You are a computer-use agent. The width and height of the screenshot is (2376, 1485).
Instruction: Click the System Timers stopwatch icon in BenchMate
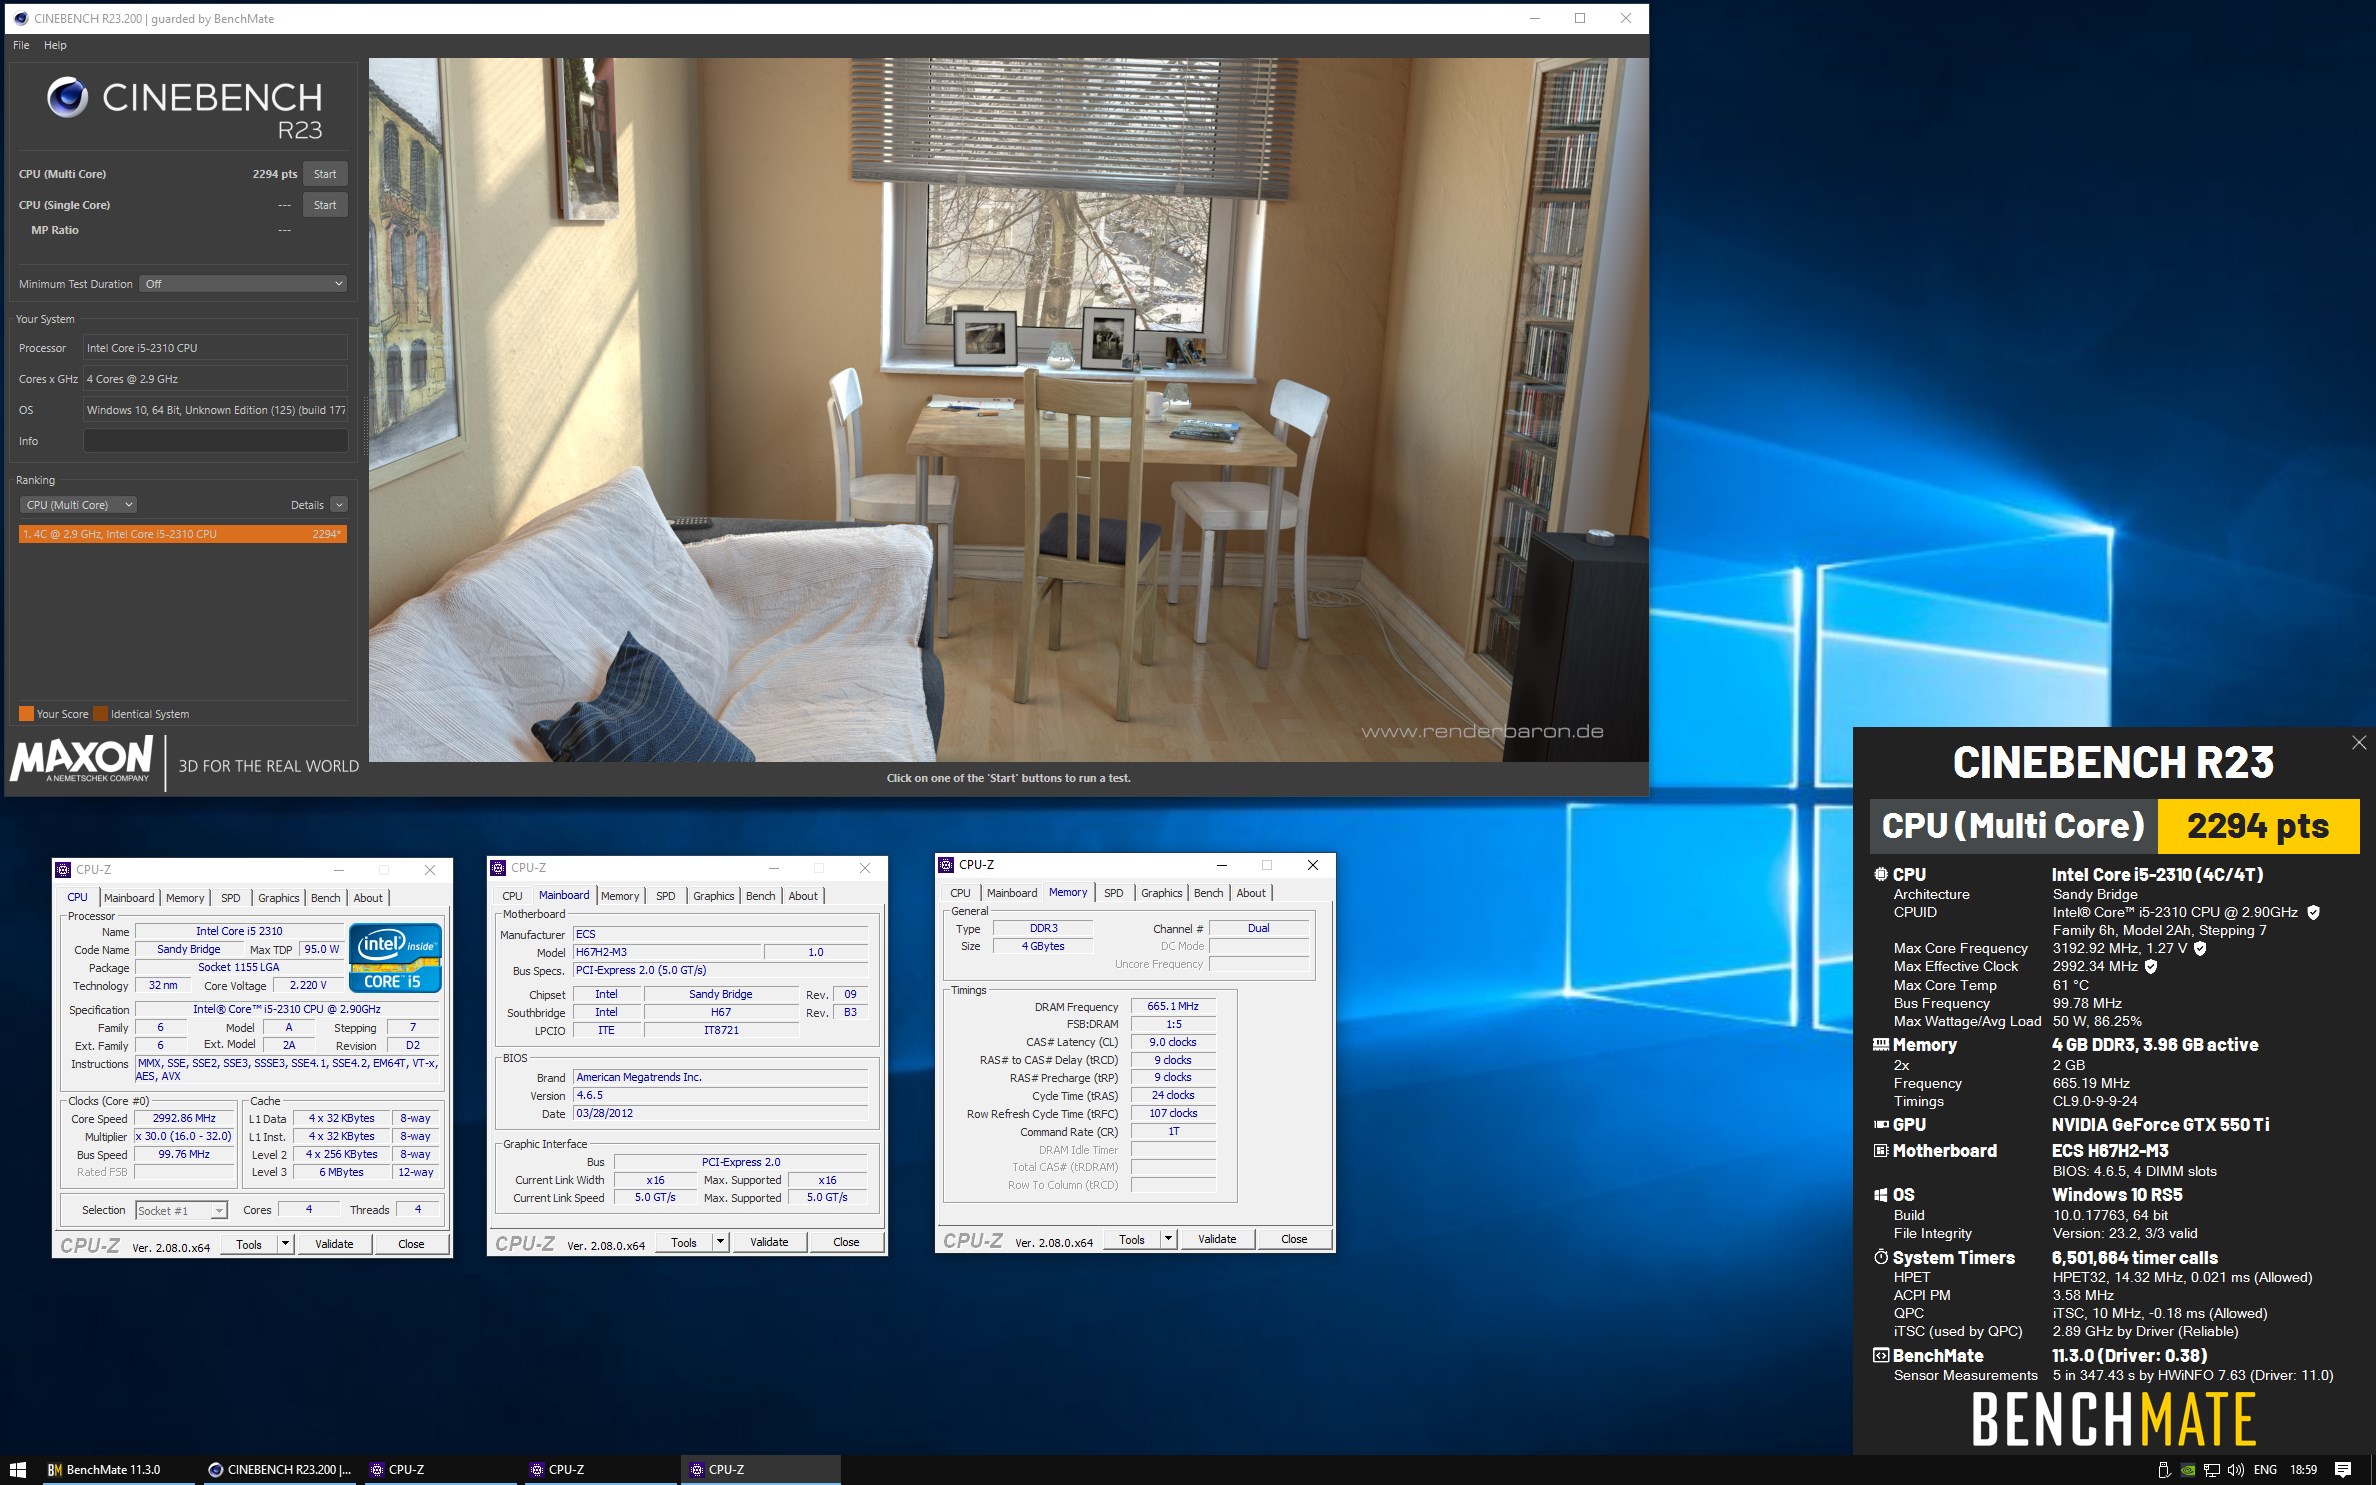tap(1880, 1257)
